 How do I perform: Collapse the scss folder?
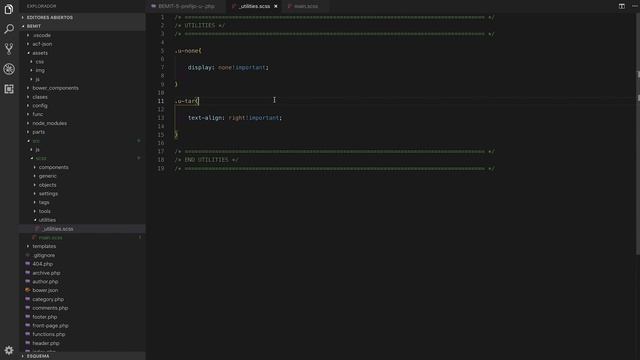[x=41, y=158]
